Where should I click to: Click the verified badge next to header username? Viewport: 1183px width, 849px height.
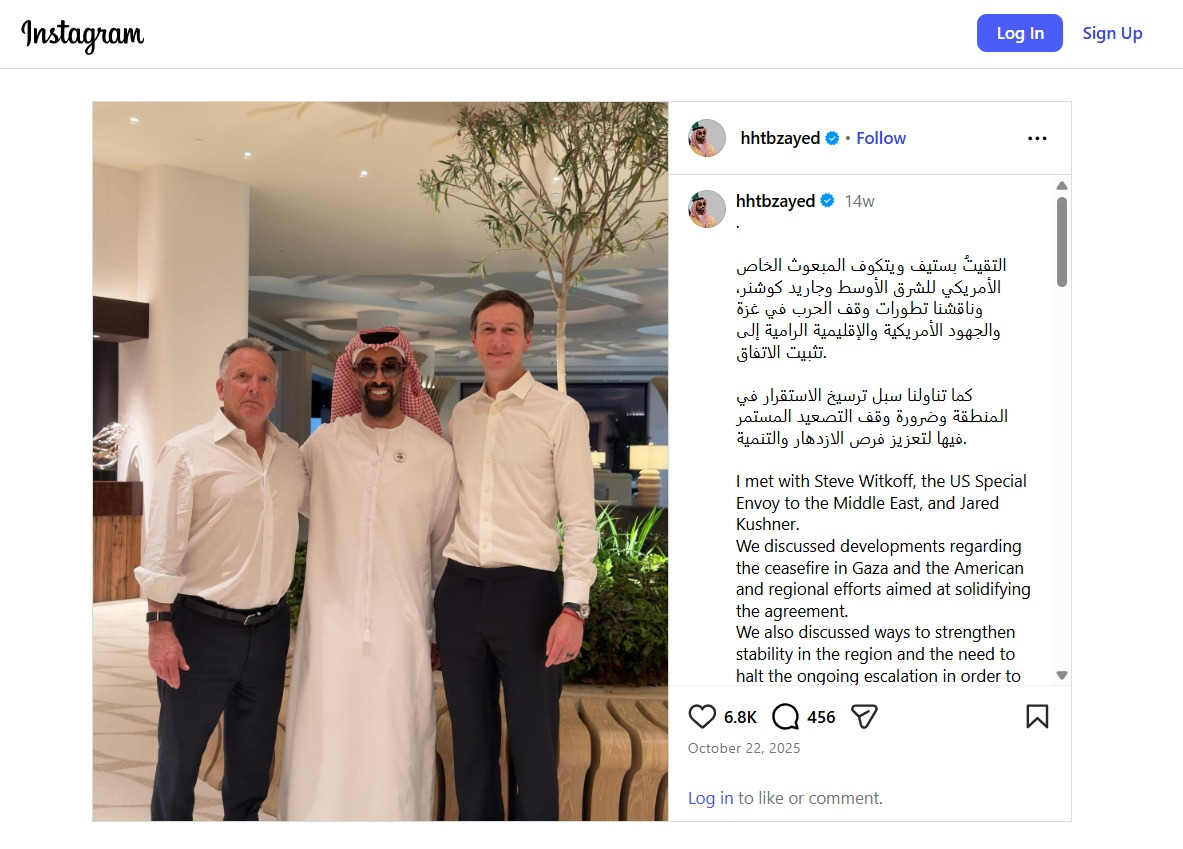coord(832,138)
